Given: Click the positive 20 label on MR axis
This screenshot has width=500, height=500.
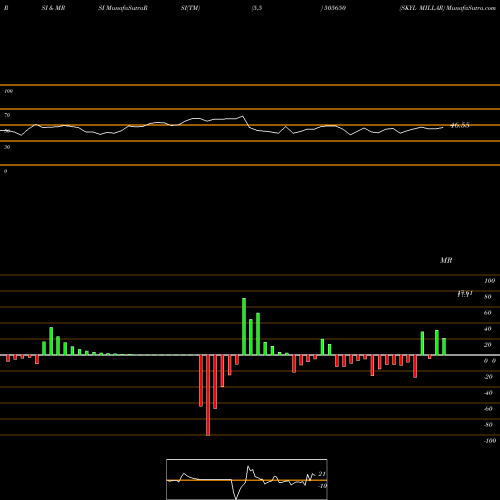Looking at the screenshot, I should point(488,345).
